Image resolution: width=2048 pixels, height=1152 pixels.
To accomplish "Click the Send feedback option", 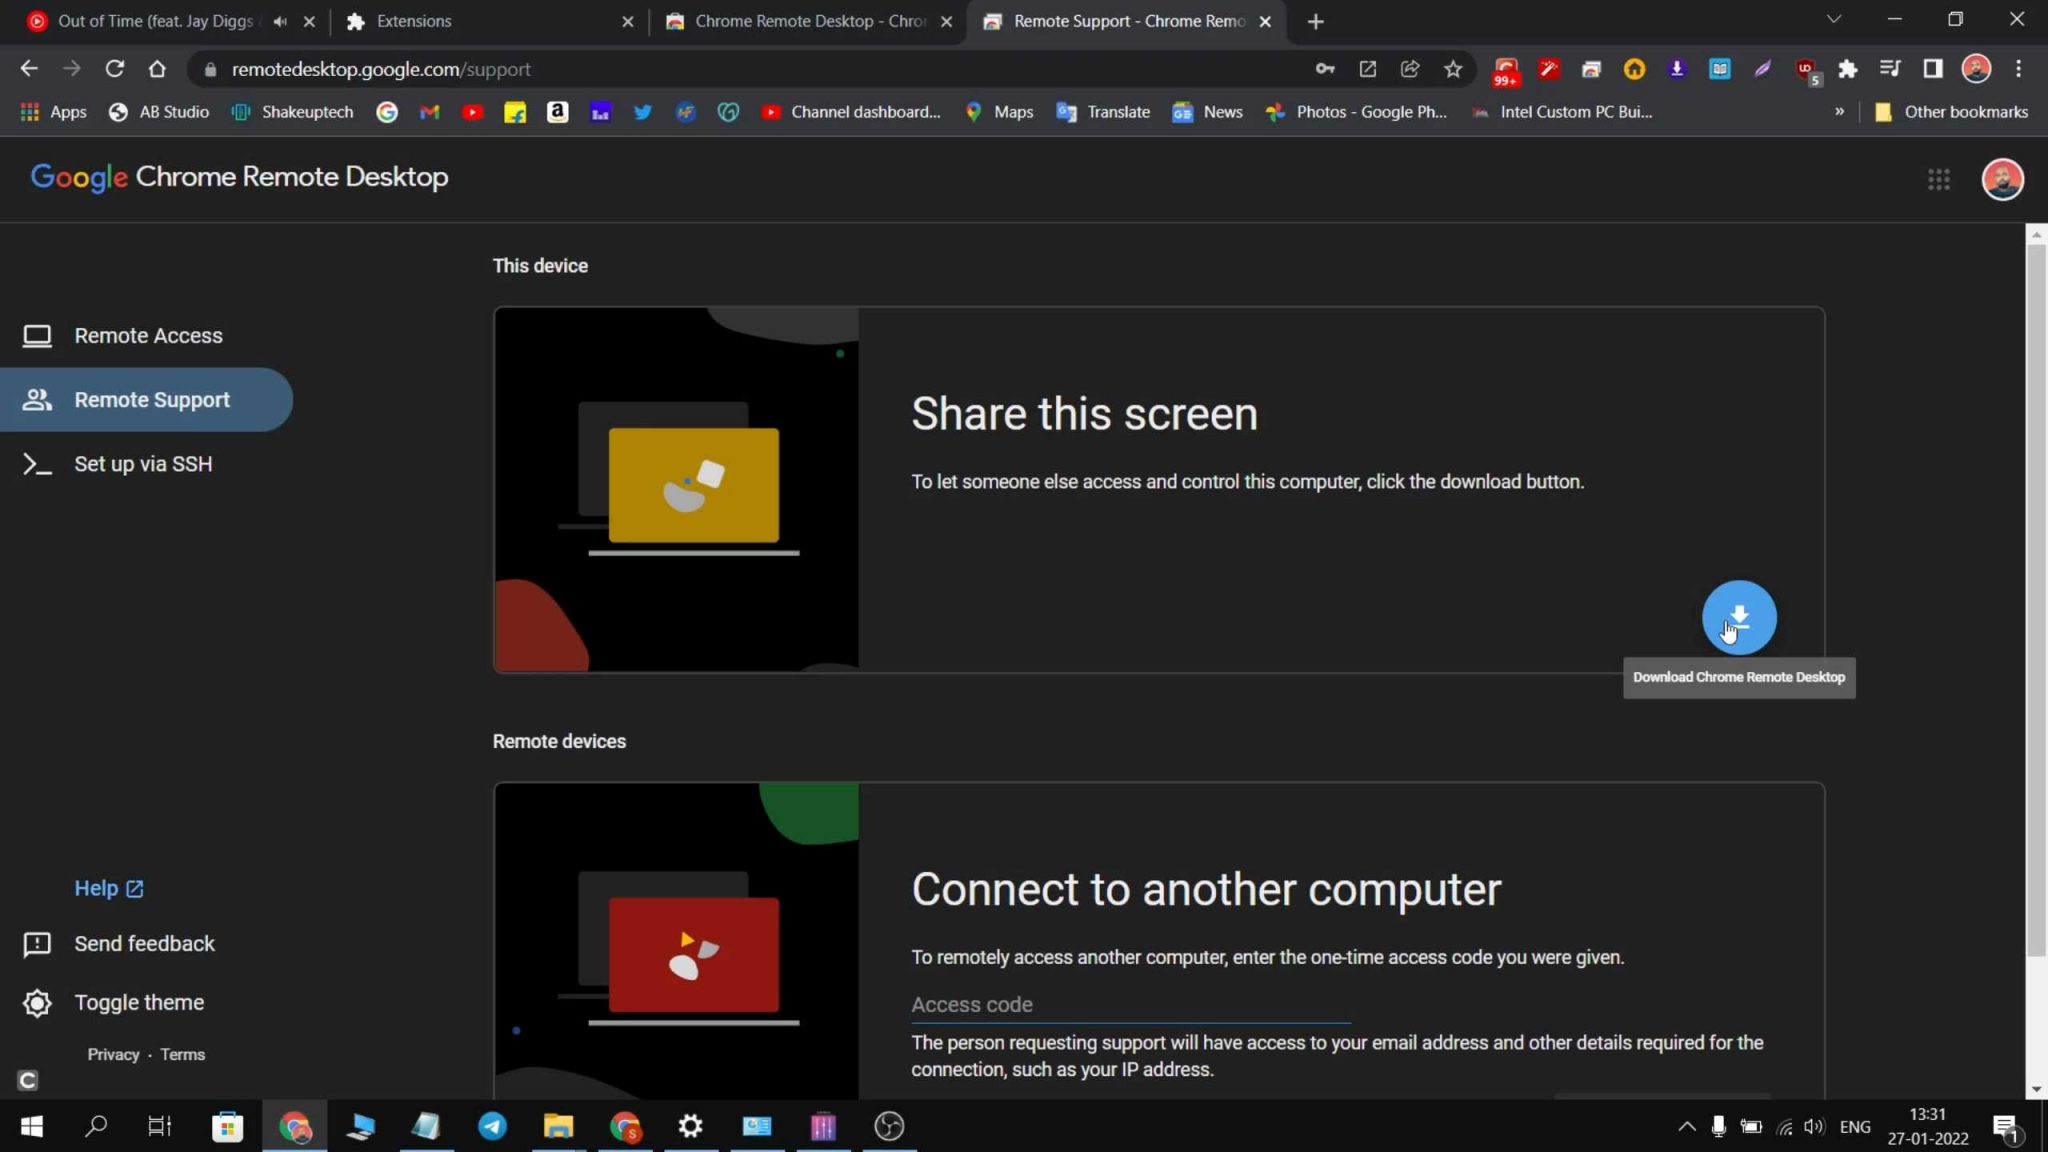I will pos(144,944).
